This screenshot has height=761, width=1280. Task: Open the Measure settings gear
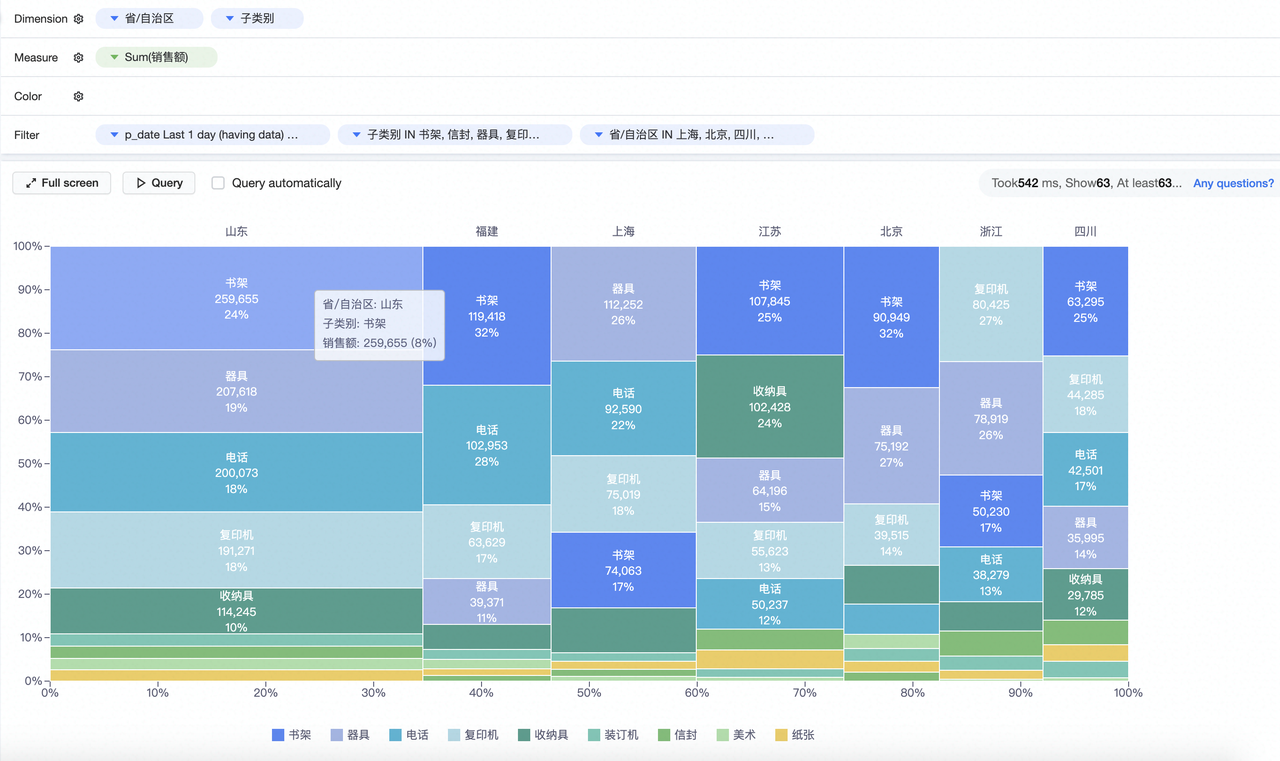pyautogui.click(x=79, y=58)
